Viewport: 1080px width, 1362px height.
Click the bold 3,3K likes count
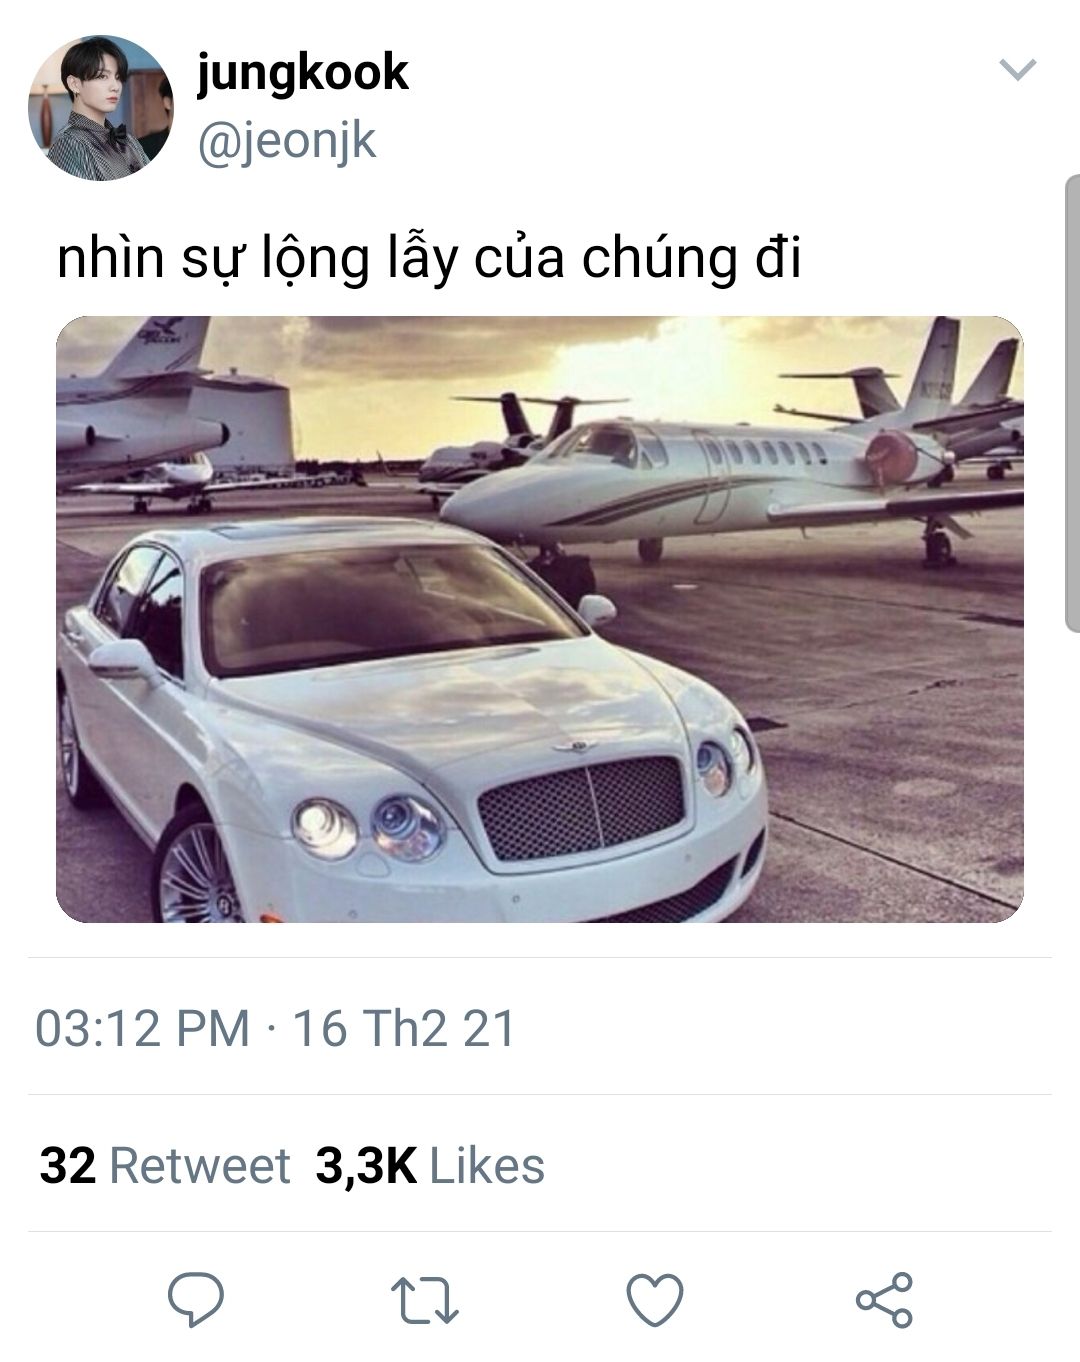click(x=366, y=1166)
